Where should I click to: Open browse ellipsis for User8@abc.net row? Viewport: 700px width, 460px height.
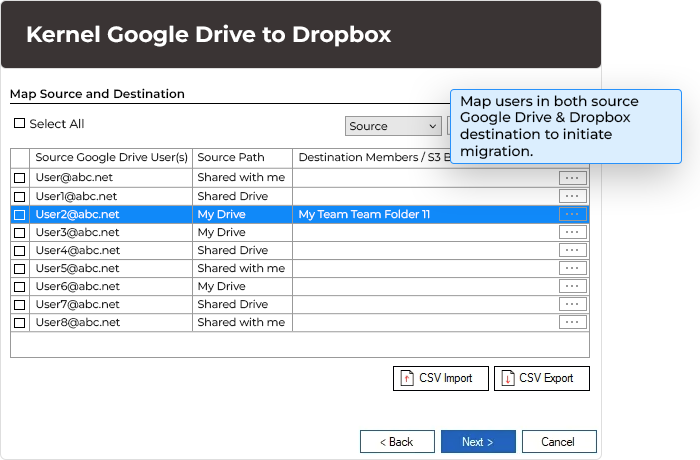(x=572, y=322)
